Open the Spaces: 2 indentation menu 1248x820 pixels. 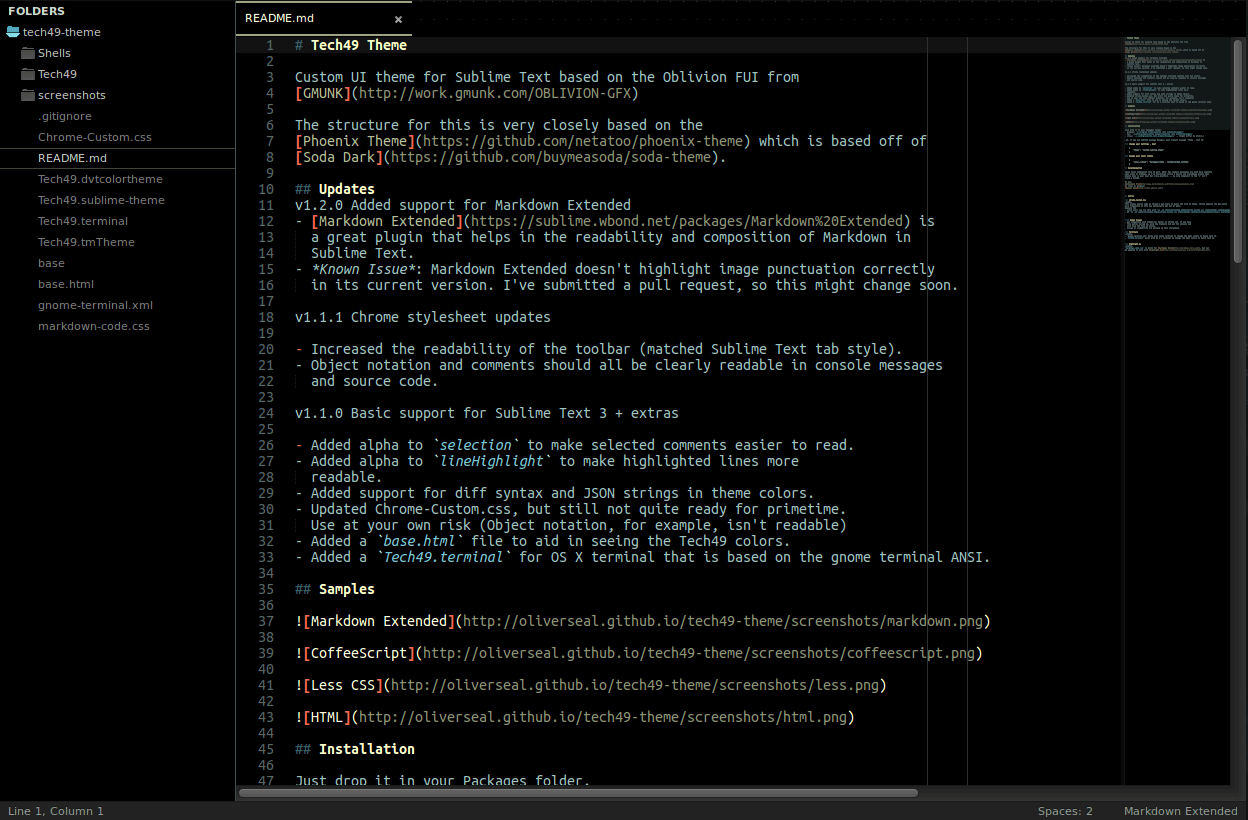coord(1065,811)
